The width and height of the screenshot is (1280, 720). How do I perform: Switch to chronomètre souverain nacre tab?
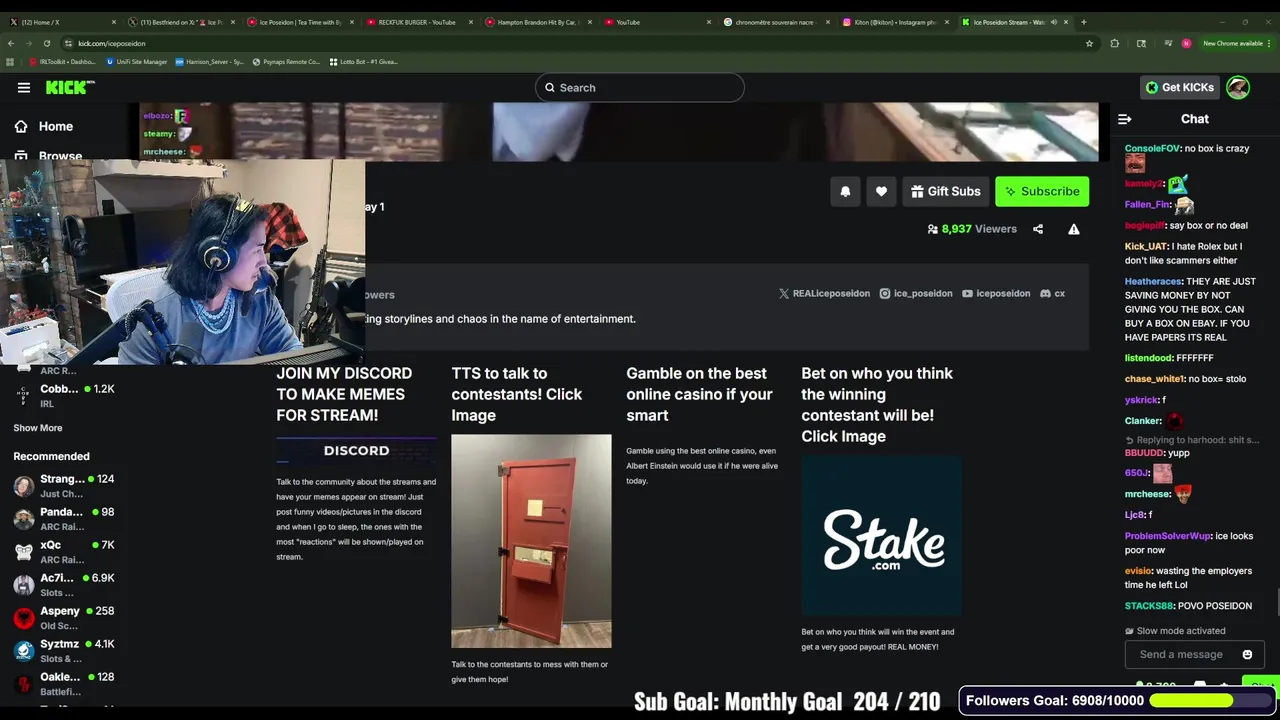pyautogui.click(x=775, y=22)
